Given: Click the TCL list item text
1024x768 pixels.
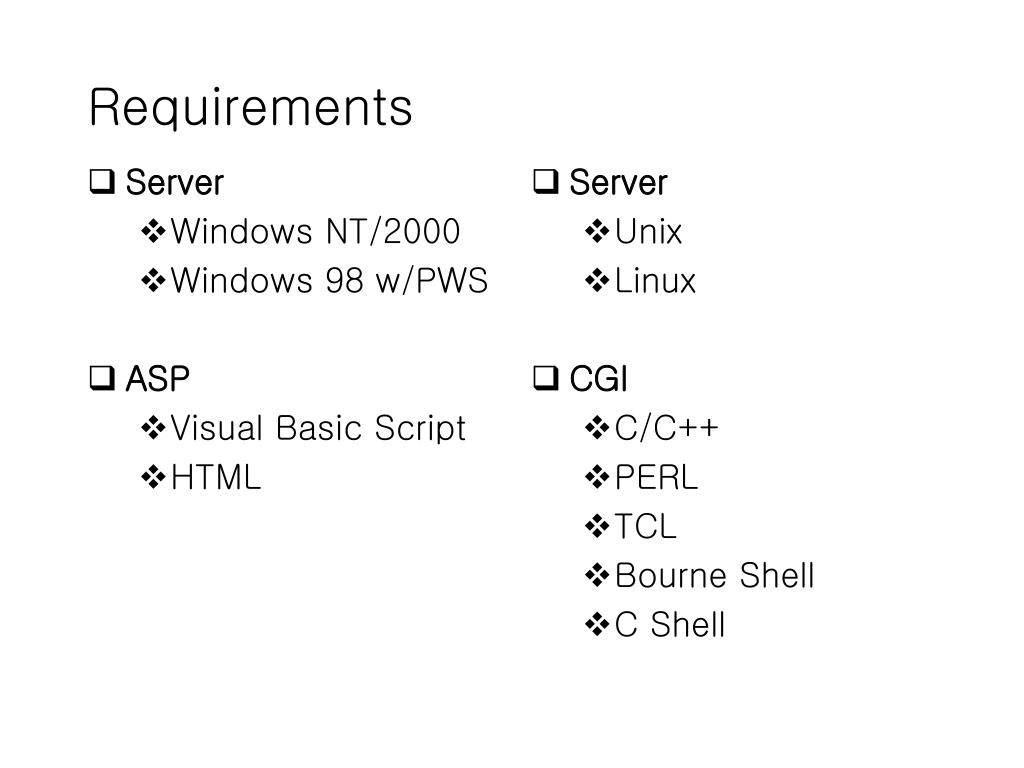Looking at the screenshot, I should click(645, 526).
